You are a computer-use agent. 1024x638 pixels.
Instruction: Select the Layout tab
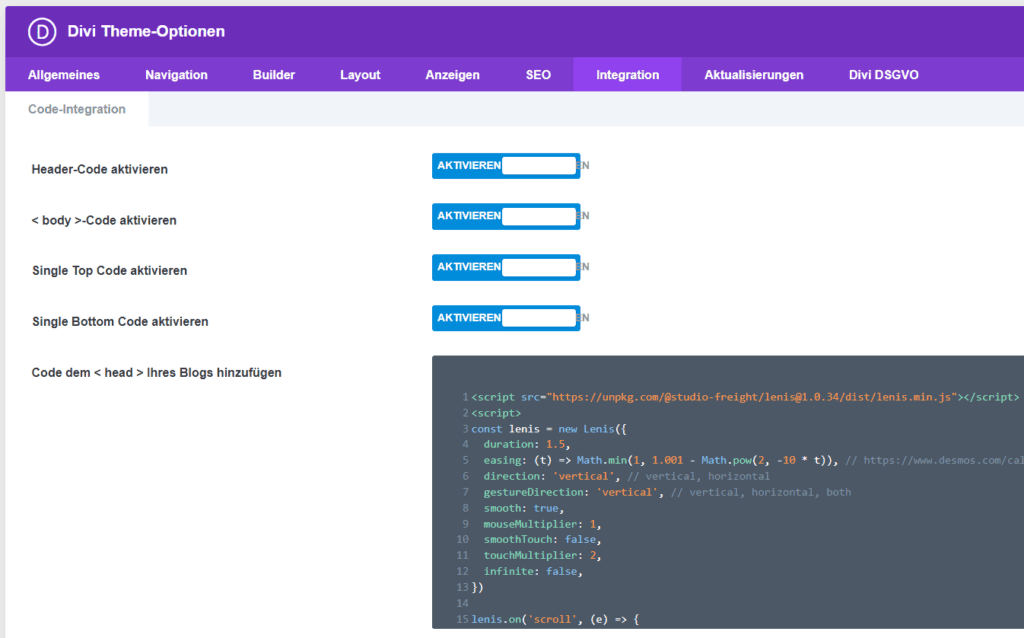(360, 75)
